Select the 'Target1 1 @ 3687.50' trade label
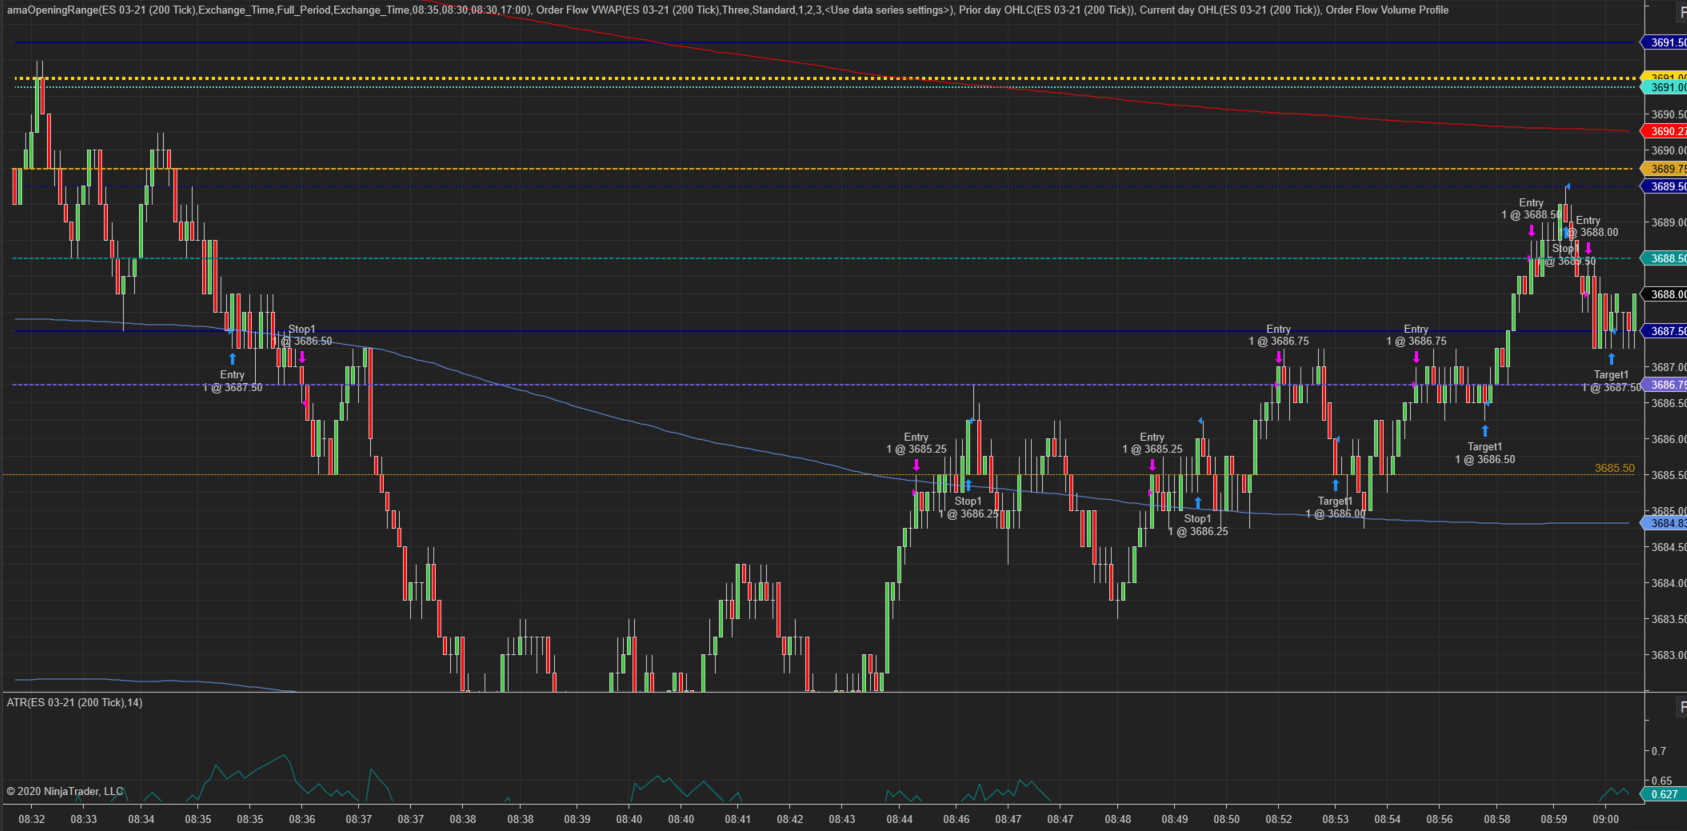The height and width of the screenshot is (831, 1687). [x=1611, y=381]
